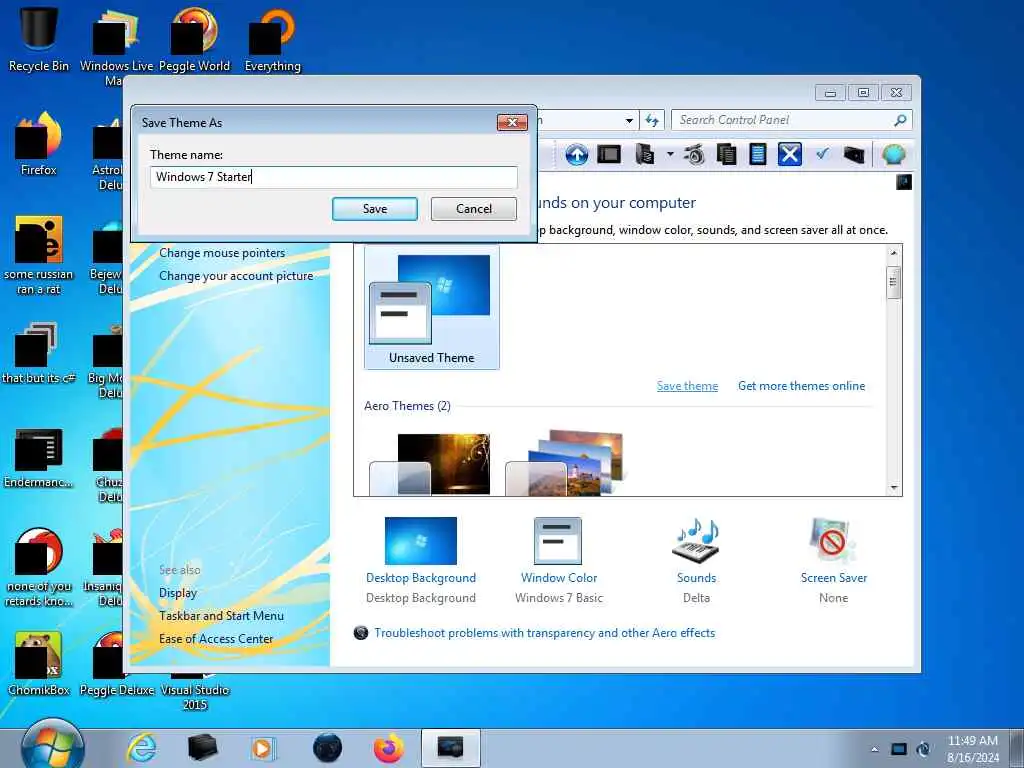
Task: Click the Search Control Panel magnifier icon
Action: [900, 120]
